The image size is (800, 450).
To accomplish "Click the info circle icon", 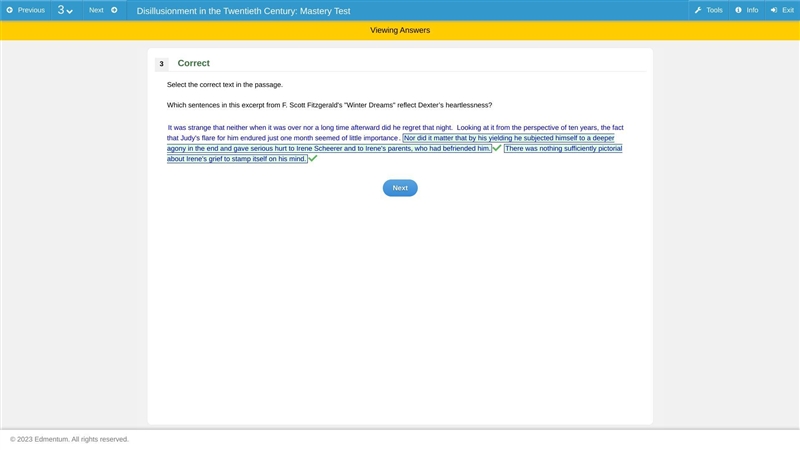I will pos(738,10).
